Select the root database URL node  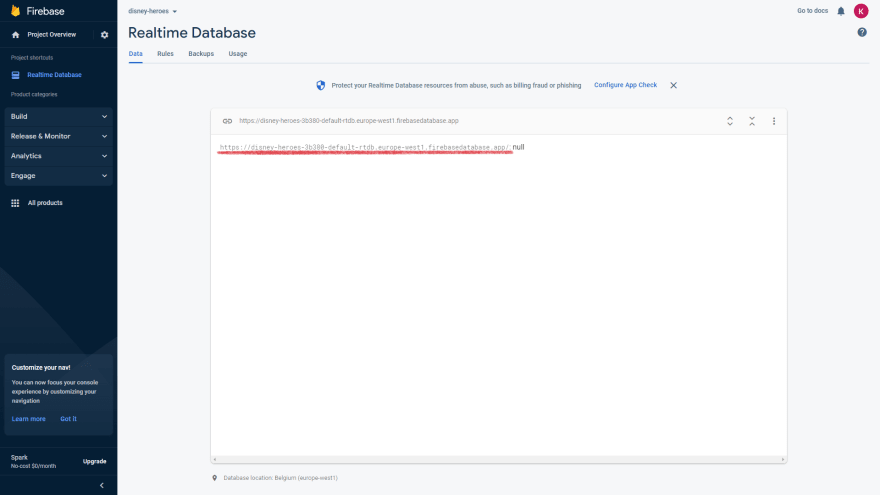(x=365, y=148)
